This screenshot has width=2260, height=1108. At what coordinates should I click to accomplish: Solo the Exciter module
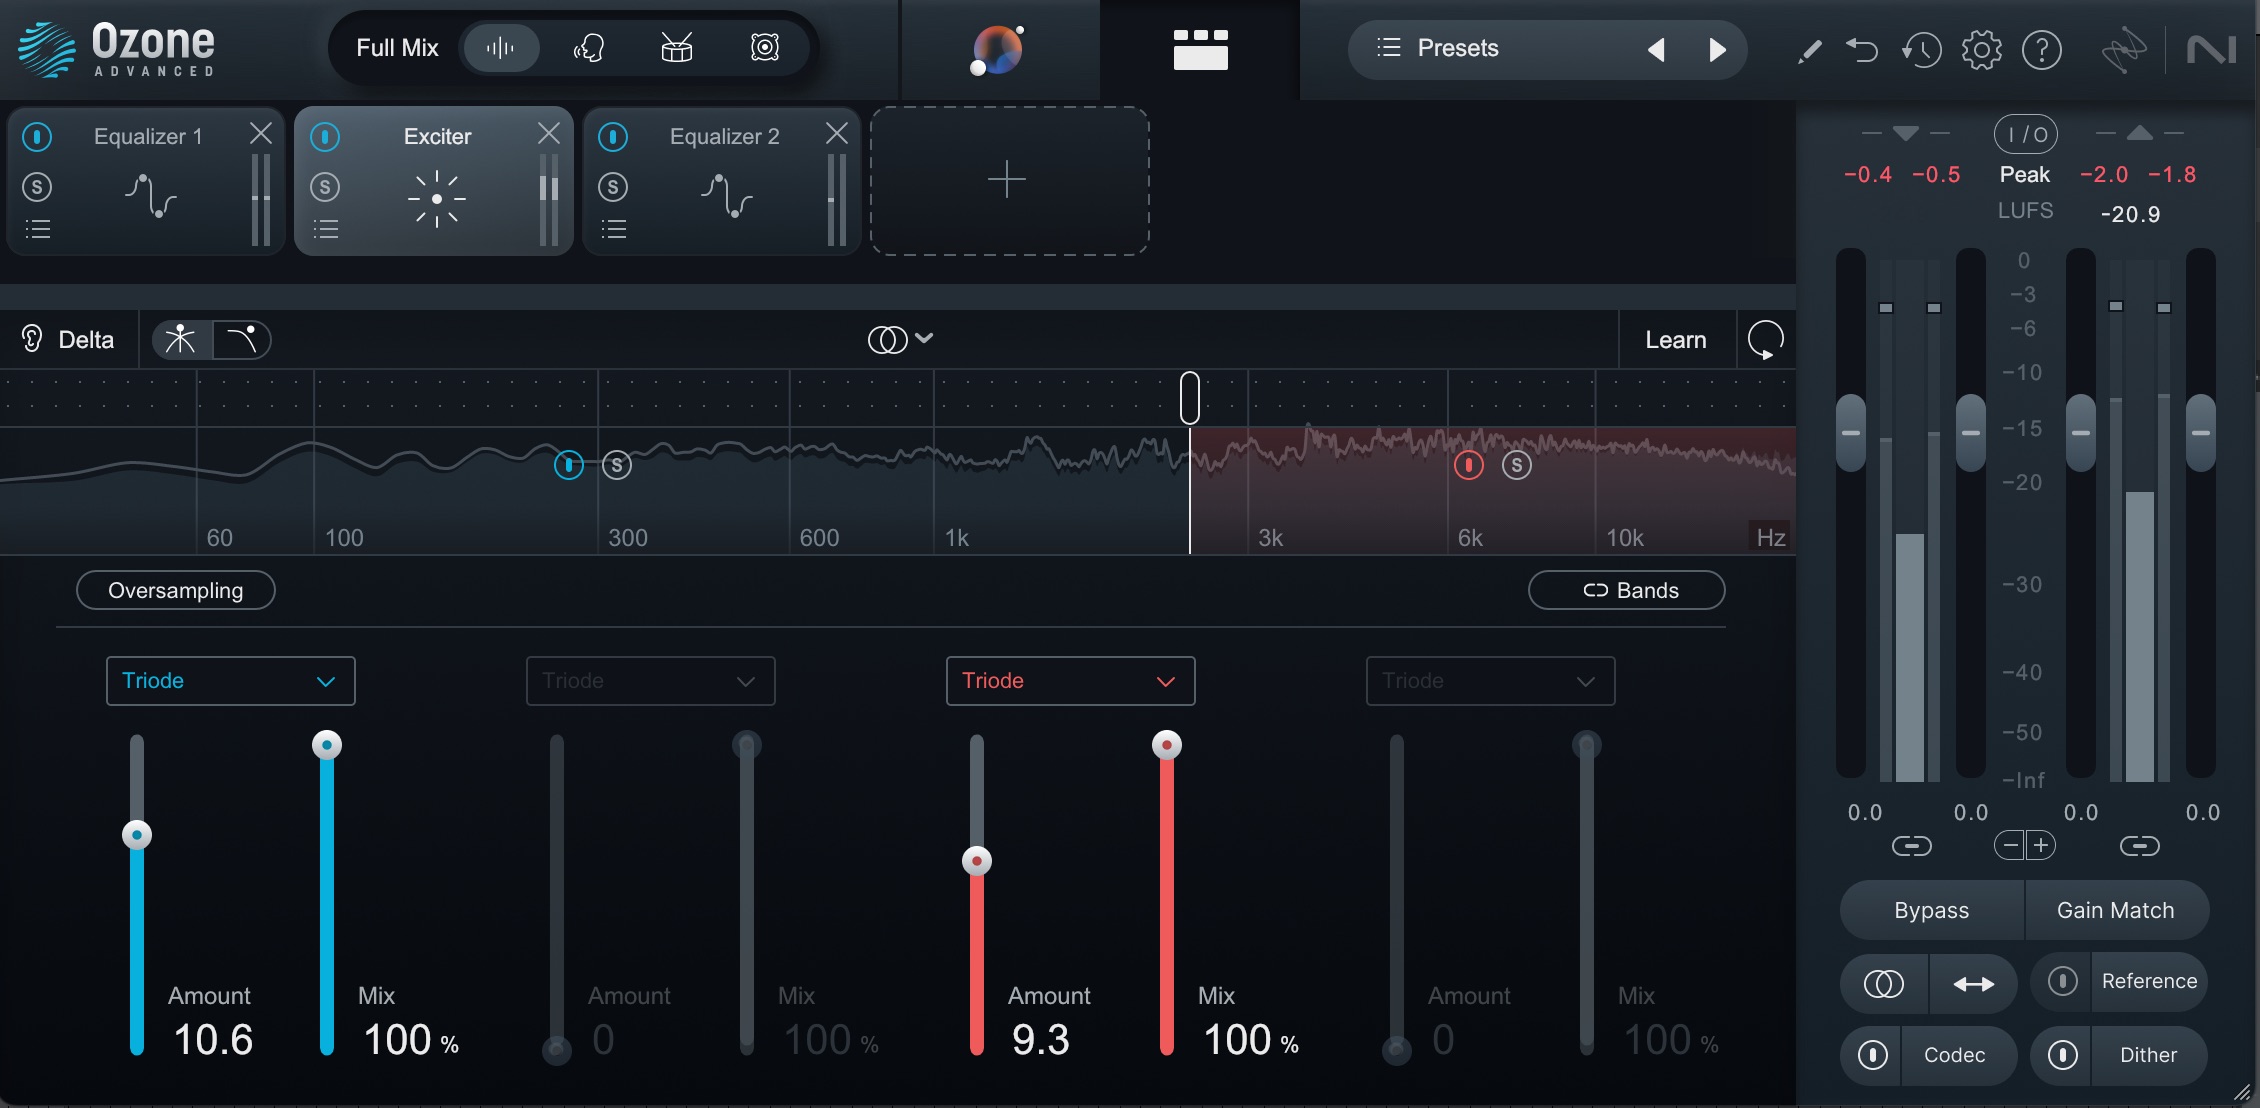coord(325,186)
